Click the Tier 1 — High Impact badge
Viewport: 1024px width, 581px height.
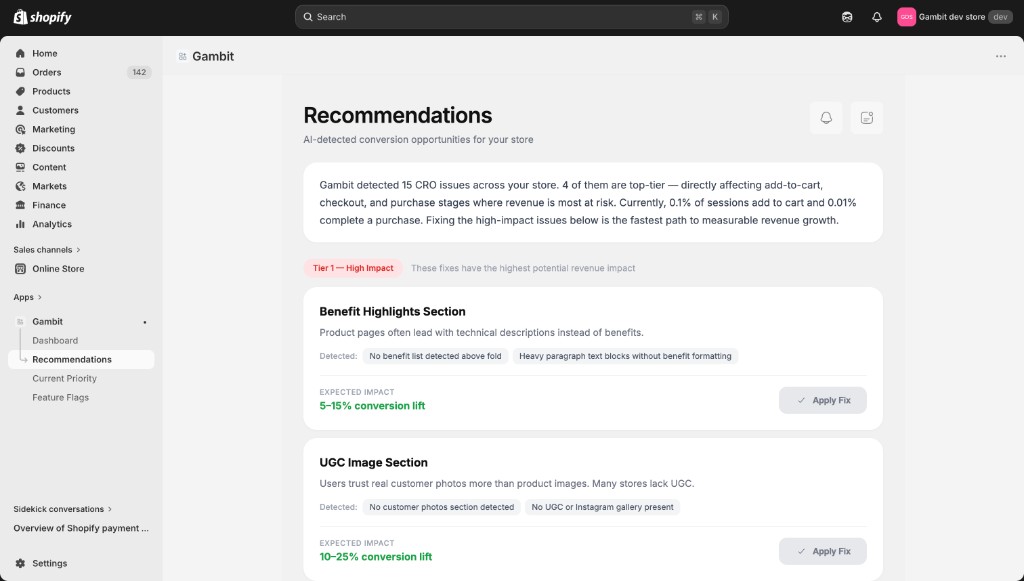click(x=353, y=268)
